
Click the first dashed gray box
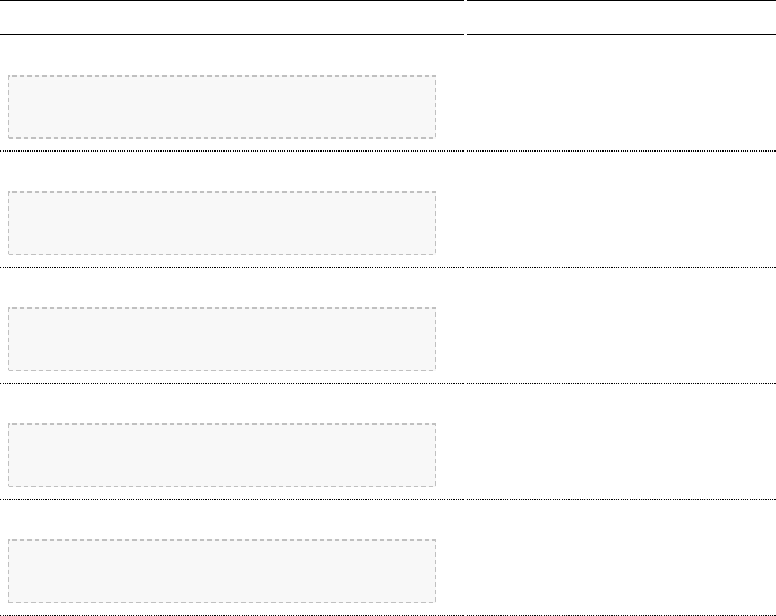coord(222,106)
